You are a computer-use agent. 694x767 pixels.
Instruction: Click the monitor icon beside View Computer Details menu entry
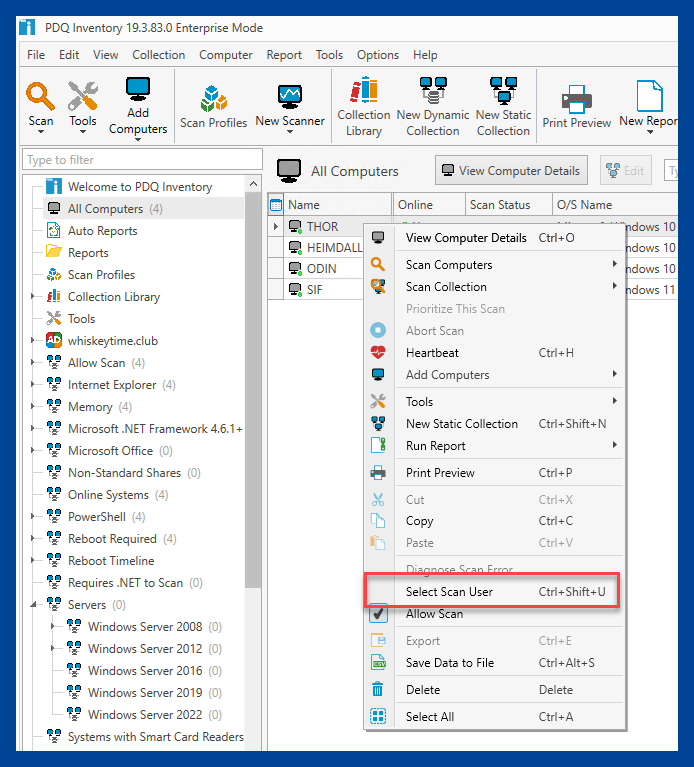coord(378,237)
